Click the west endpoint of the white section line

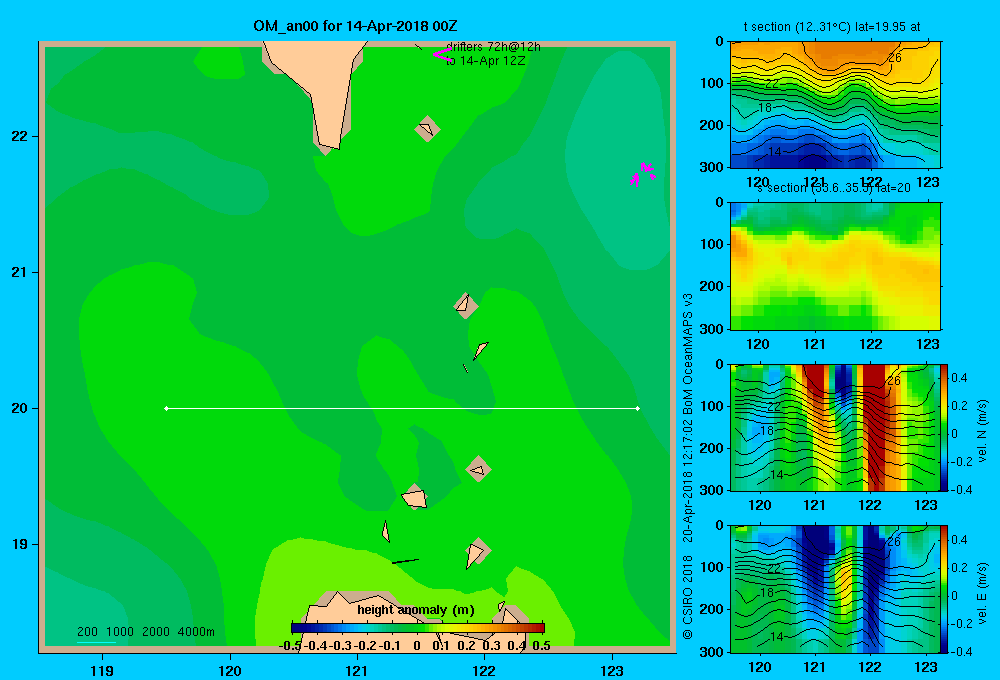pos(166,408)
